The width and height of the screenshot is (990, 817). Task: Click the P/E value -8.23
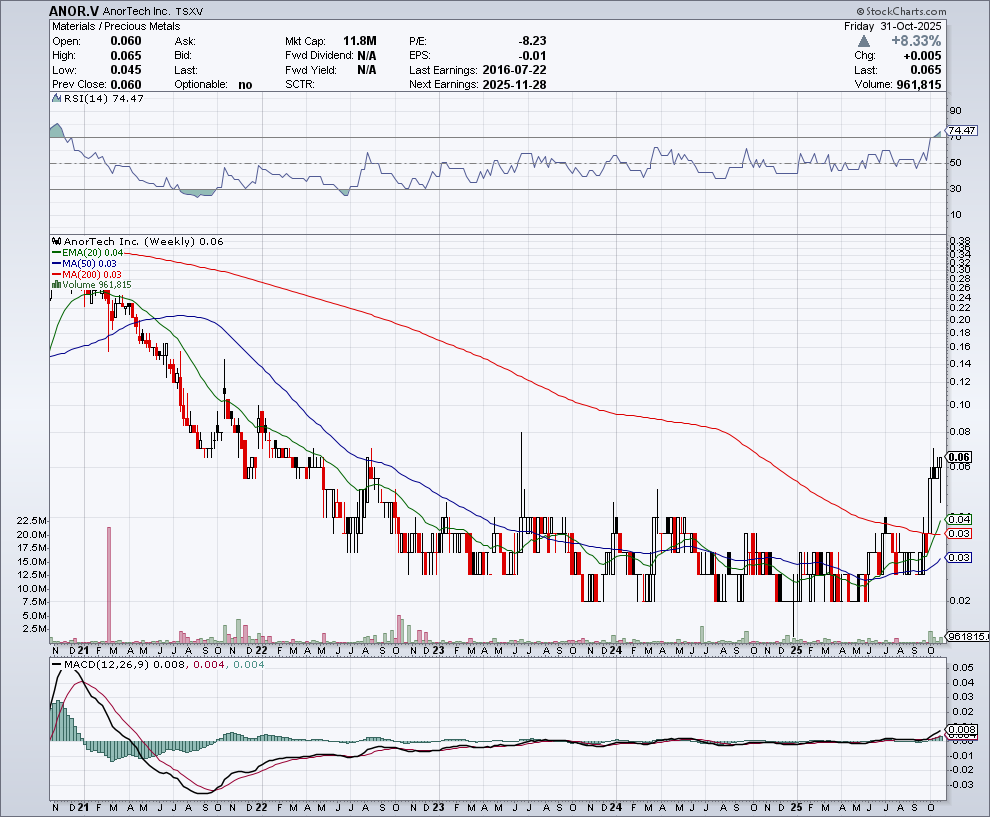point(532,41)
